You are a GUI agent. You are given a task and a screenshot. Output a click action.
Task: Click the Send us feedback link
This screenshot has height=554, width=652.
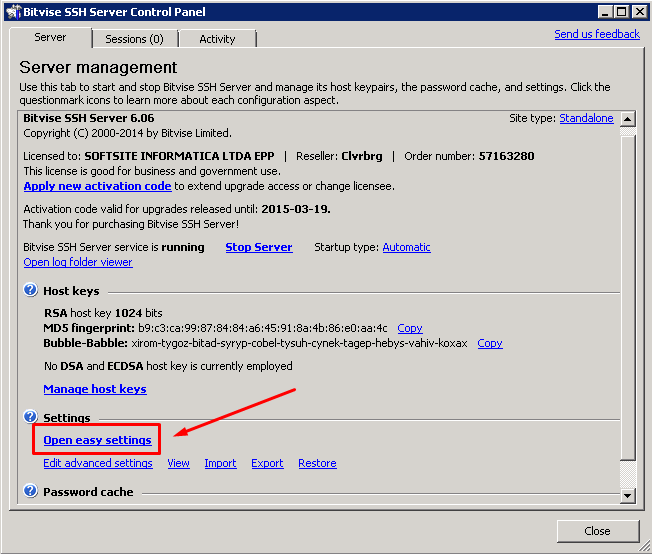(x=597, y=34)
